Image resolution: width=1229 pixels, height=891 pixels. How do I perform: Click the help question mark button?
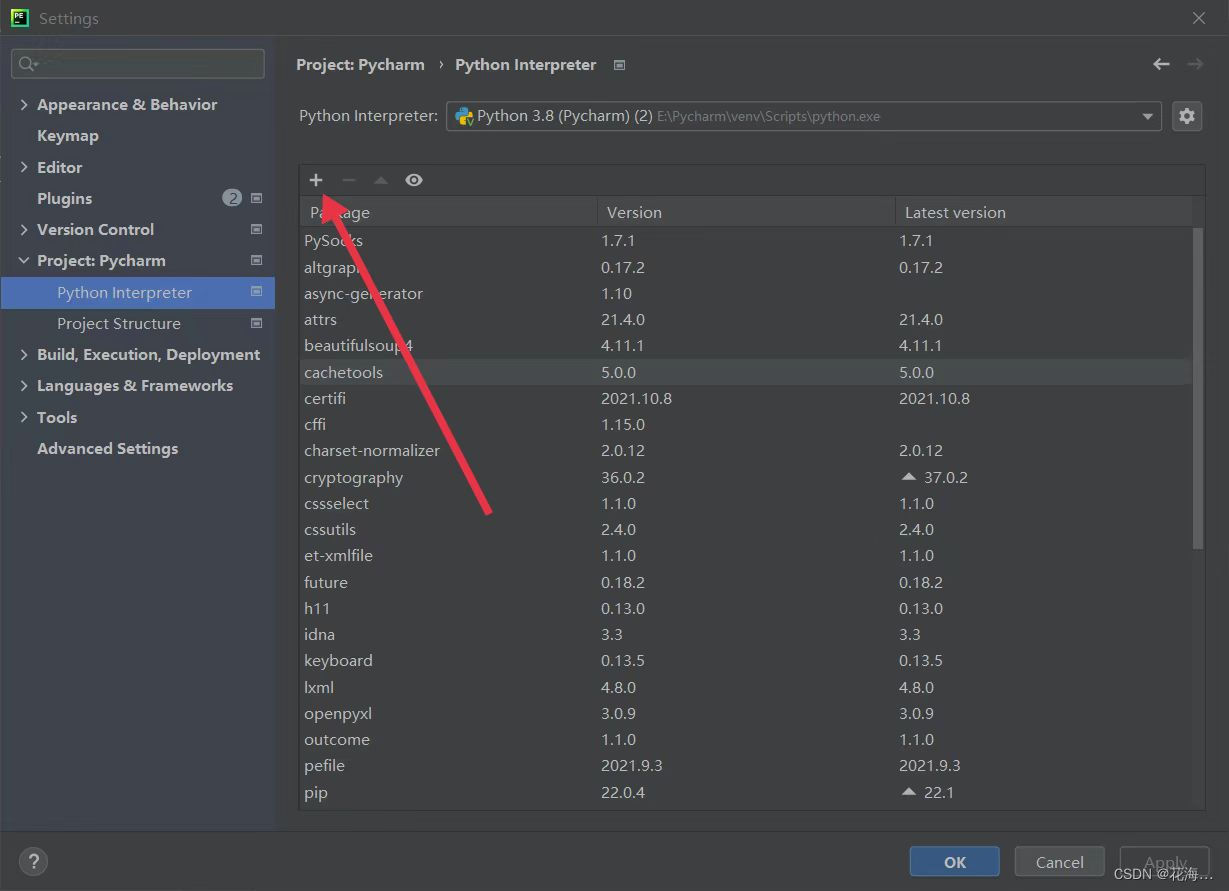pos(33,861)
